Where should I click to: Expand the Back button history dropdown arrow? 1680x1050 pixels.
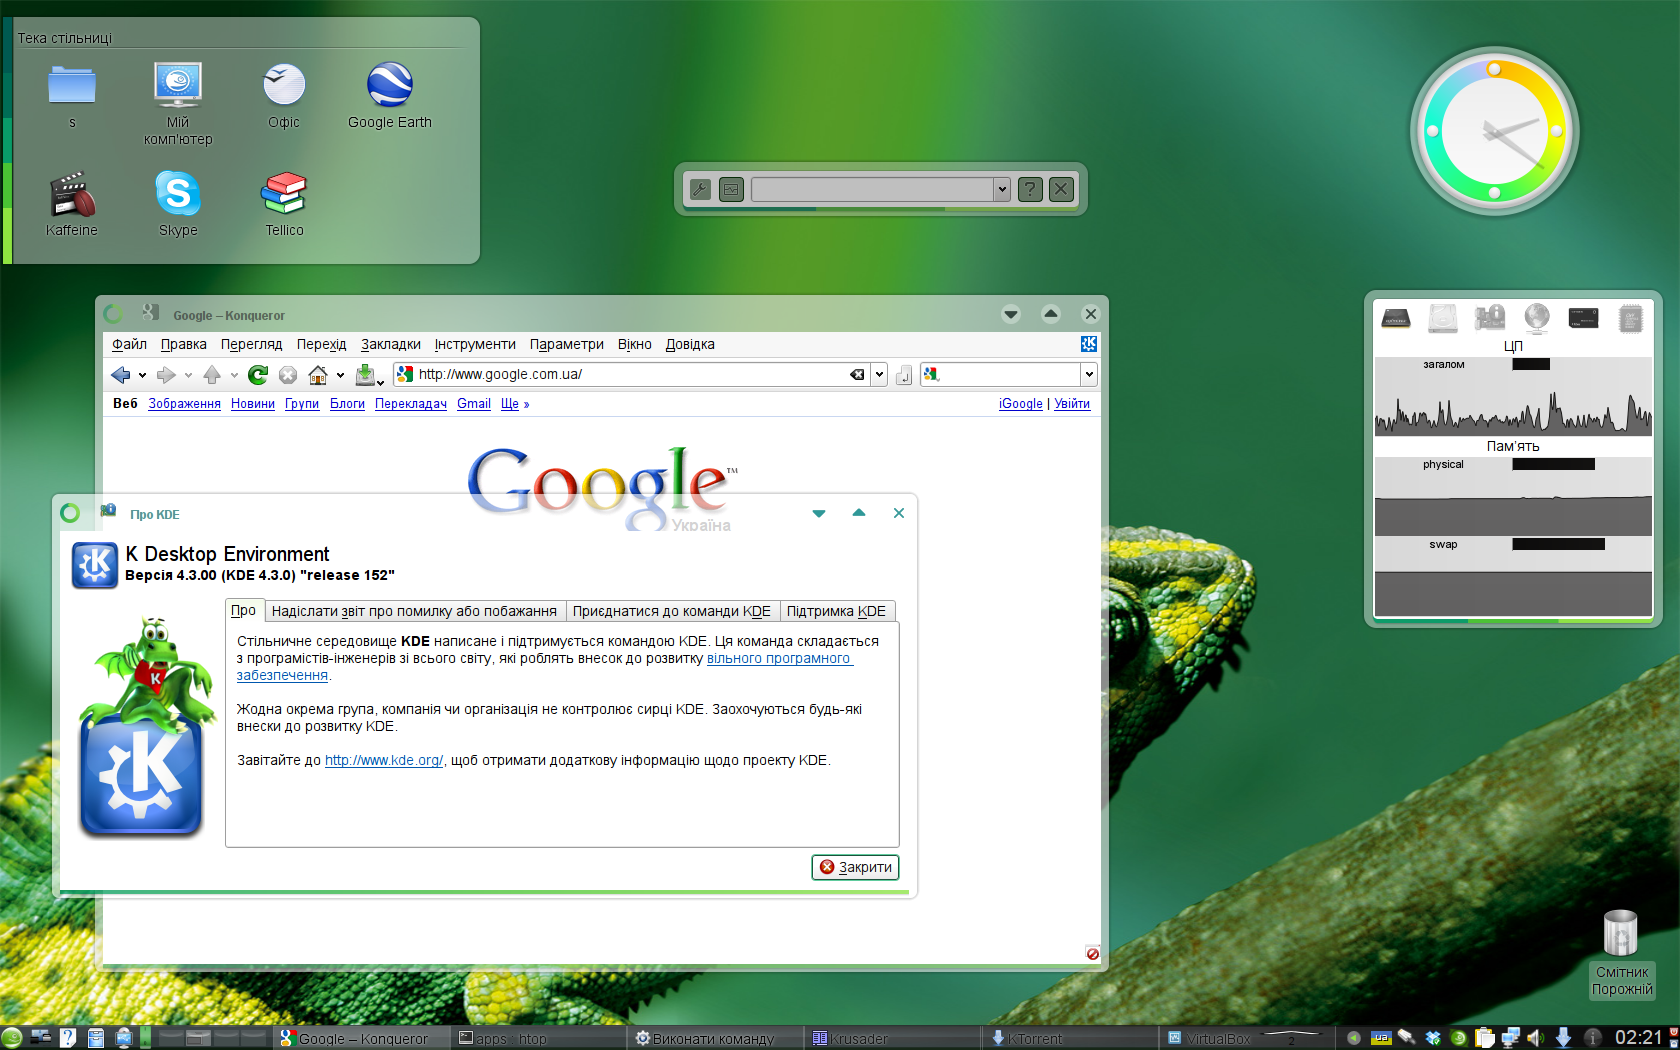(x=142, y=376)
